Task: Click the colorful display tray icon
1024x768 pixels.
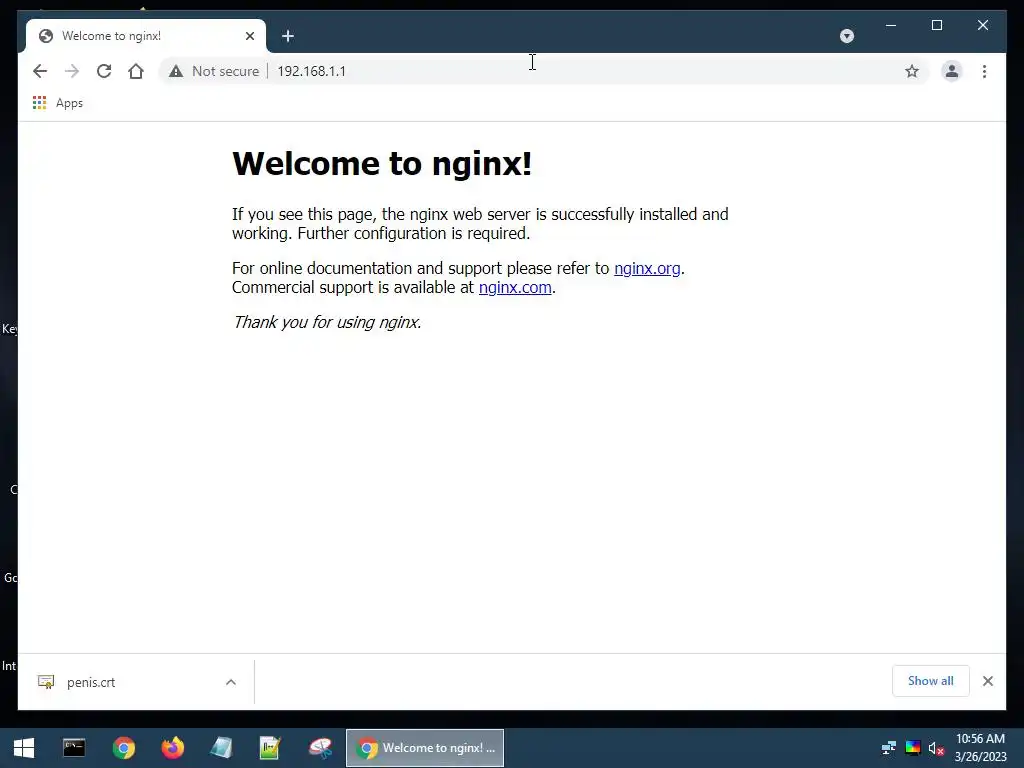Action: 913,748
